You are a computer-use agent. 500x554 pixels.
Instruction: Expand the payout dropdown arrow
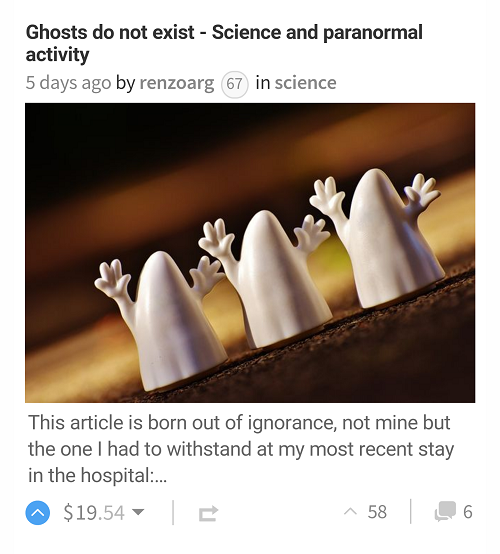[x=138, y=512]
